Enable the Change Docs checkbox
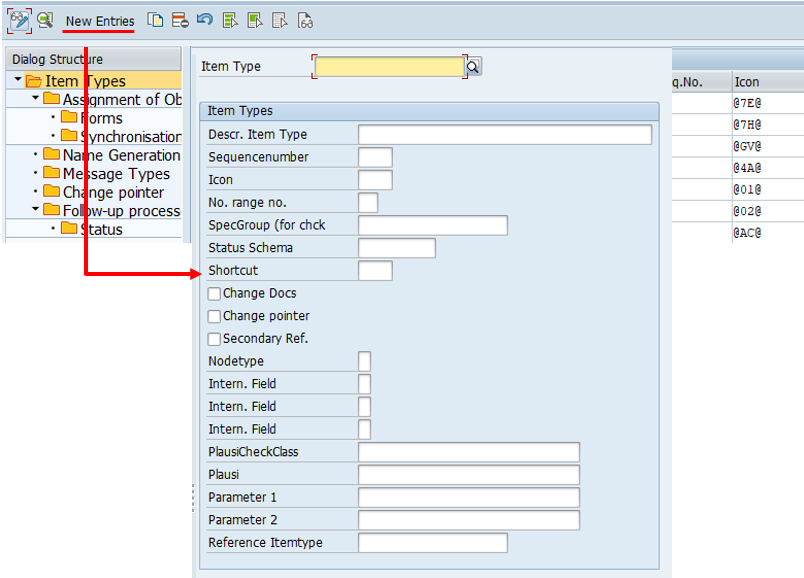Screen dimensions: 804x578 point(215,294)
